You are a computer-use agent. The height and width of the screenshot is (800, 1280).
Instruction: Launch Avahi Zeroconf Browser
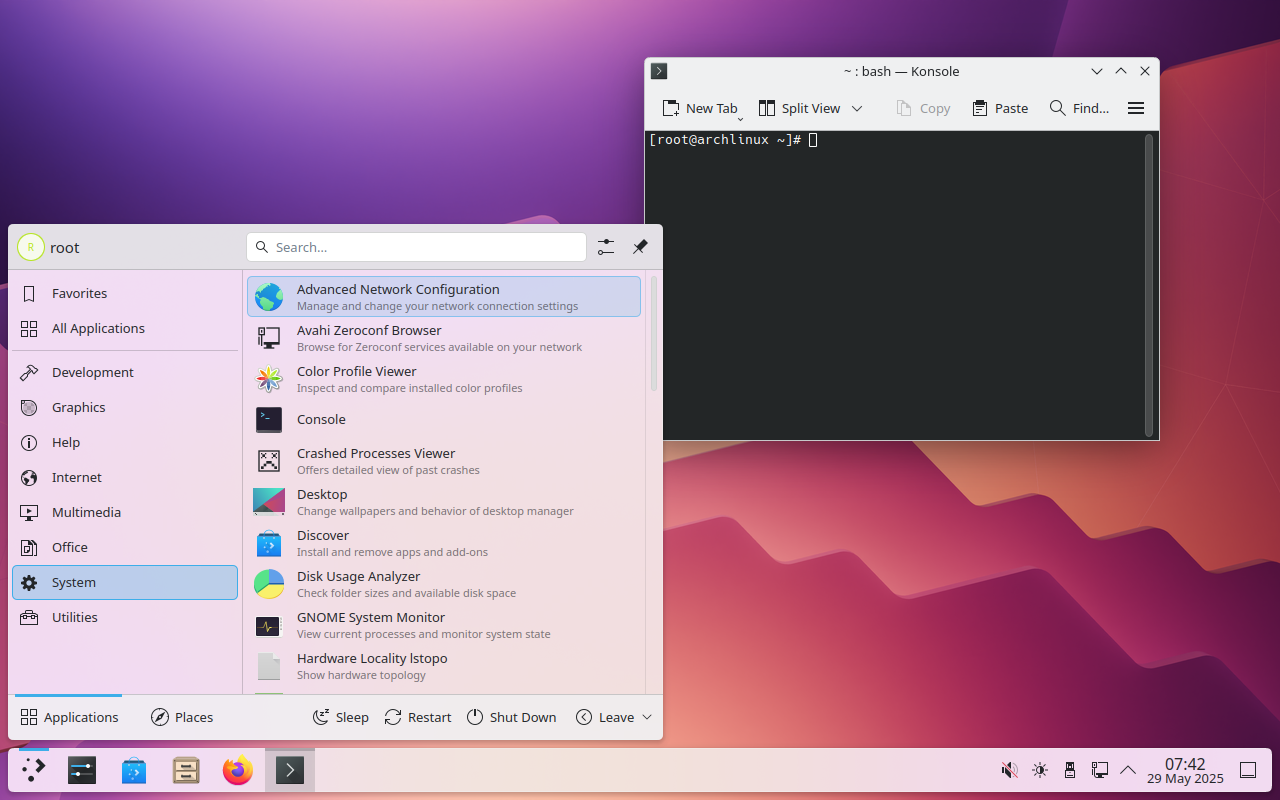pos(444,338)
